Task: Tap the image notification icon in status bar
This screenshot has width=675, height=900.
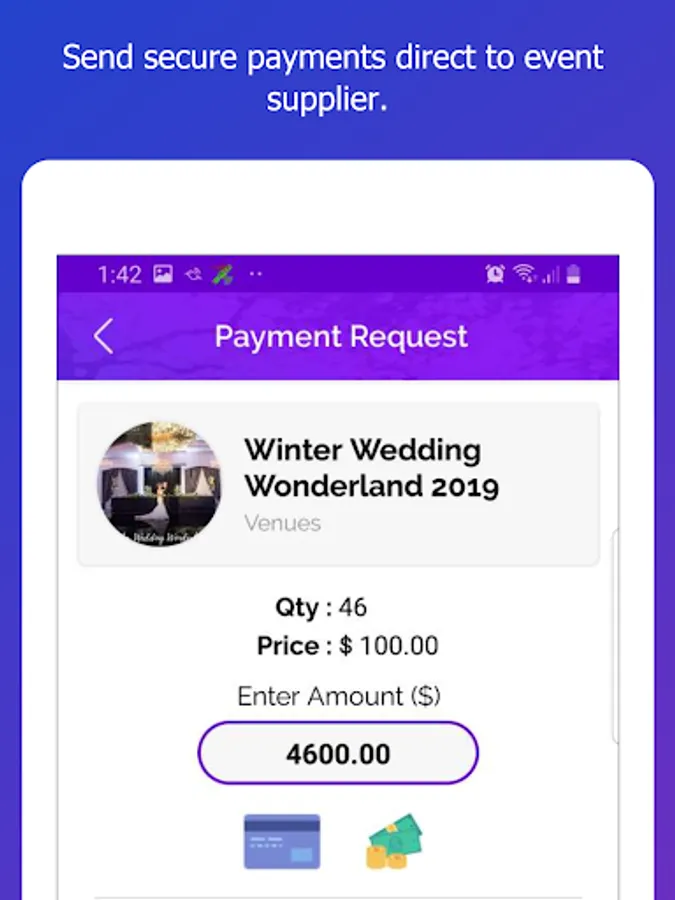Action: point(163,274)
